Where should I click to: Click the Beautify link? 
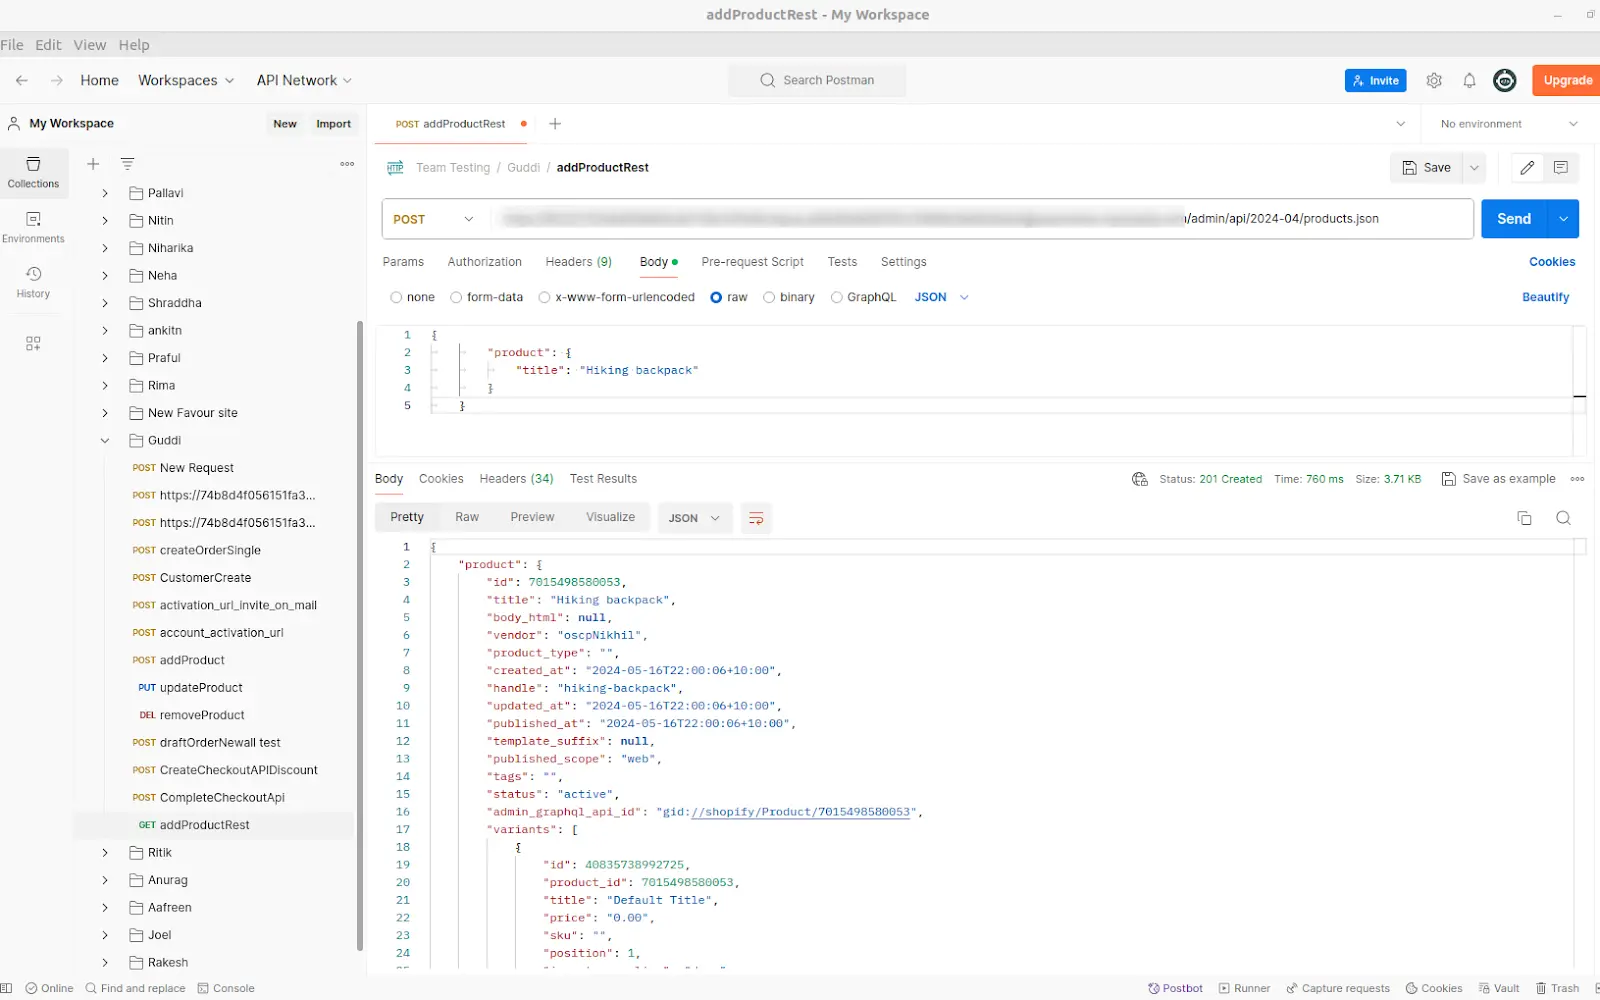click(1545, 298)
